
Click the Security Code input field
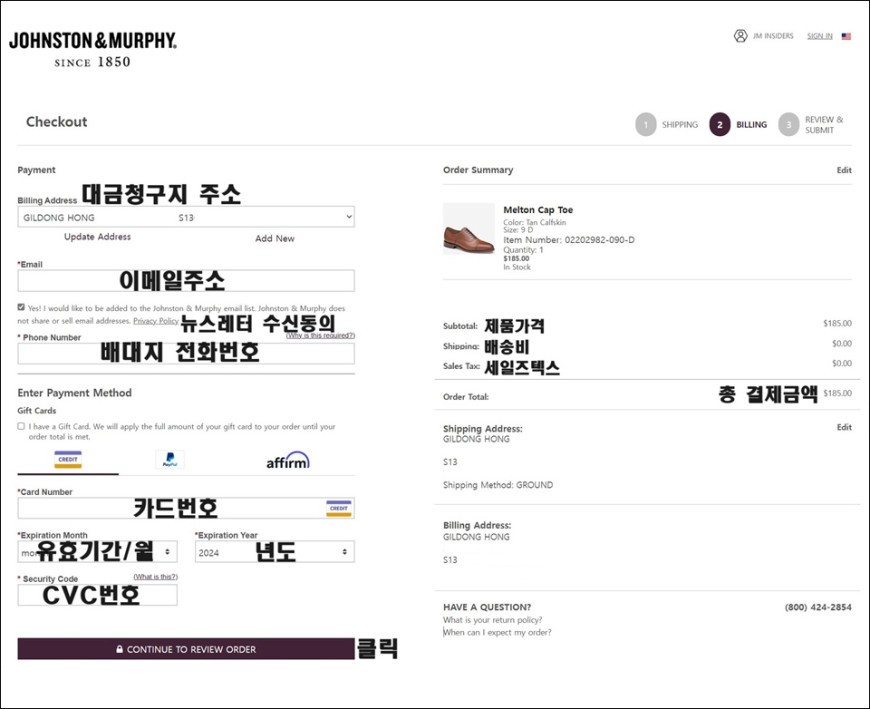pyautogui.click(x=98, y=595)
